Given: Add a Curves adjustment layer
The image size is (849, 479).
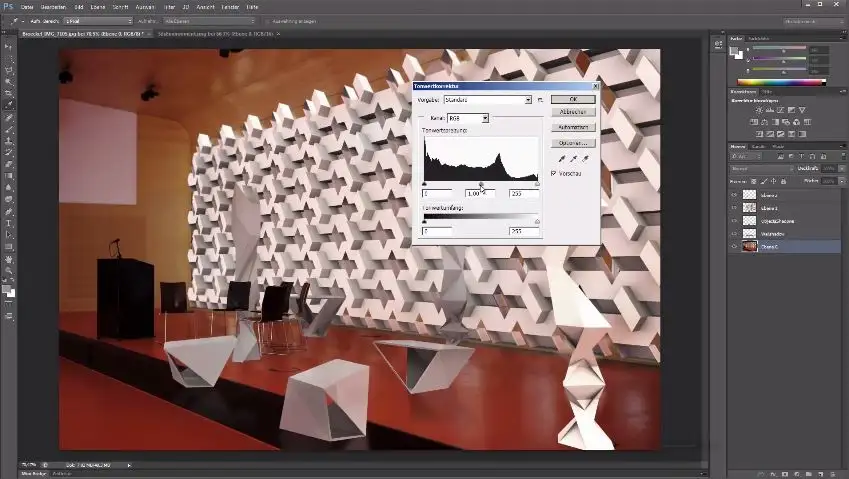Looking at the screenshot, I should click(780, 110).
